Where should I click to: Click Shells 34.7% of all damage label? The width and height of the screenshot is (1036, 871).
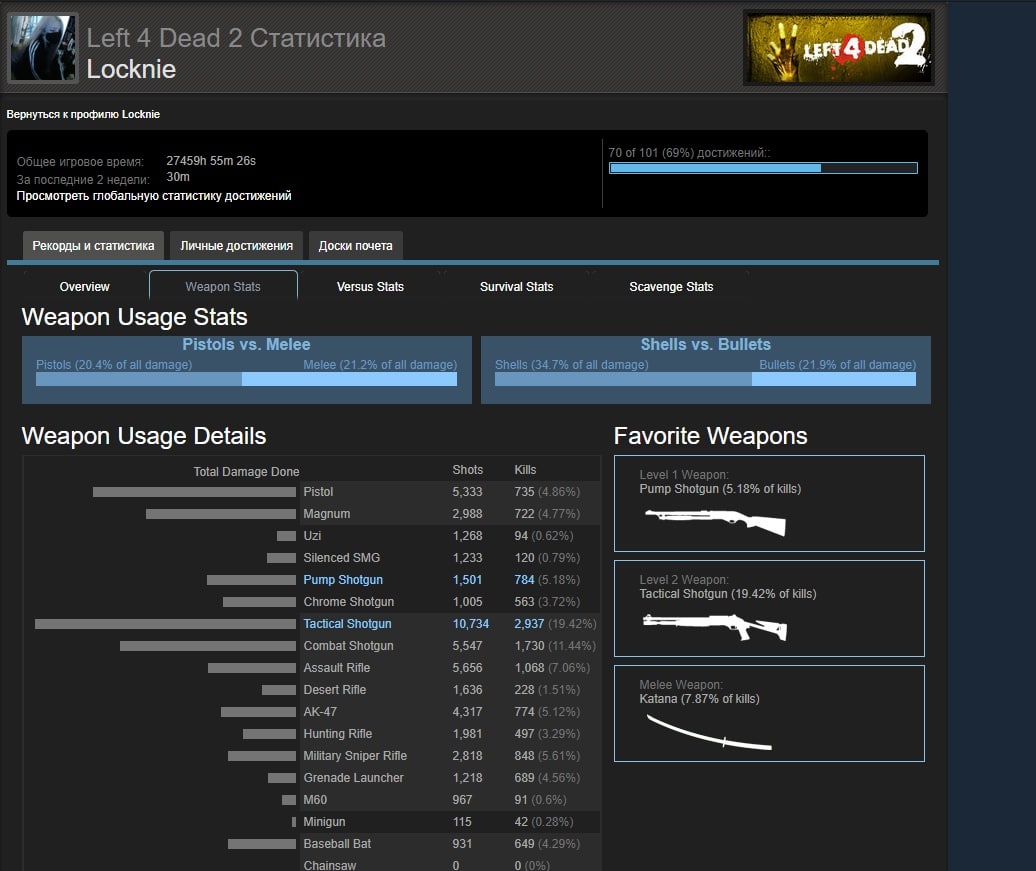[x=572, y=365]
